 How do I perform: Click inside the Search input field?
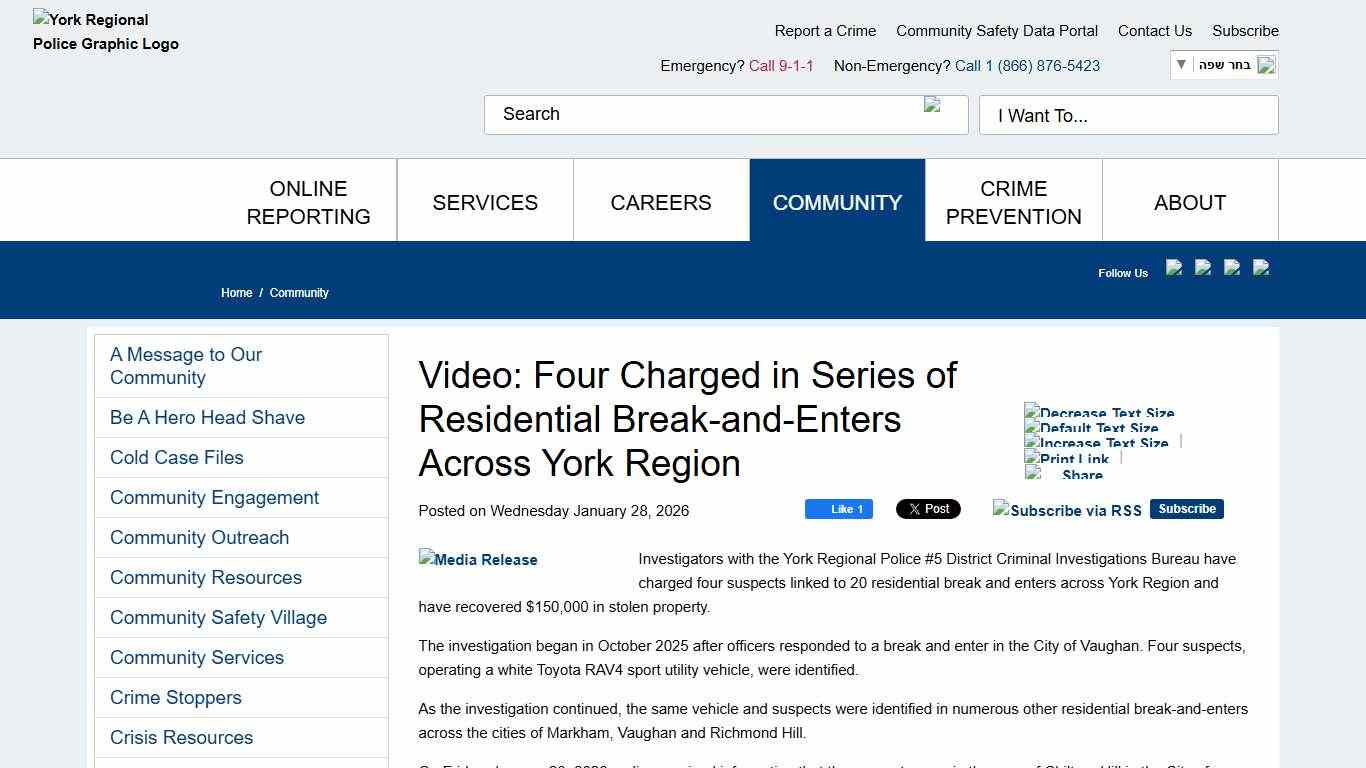[x=700, y=114]
